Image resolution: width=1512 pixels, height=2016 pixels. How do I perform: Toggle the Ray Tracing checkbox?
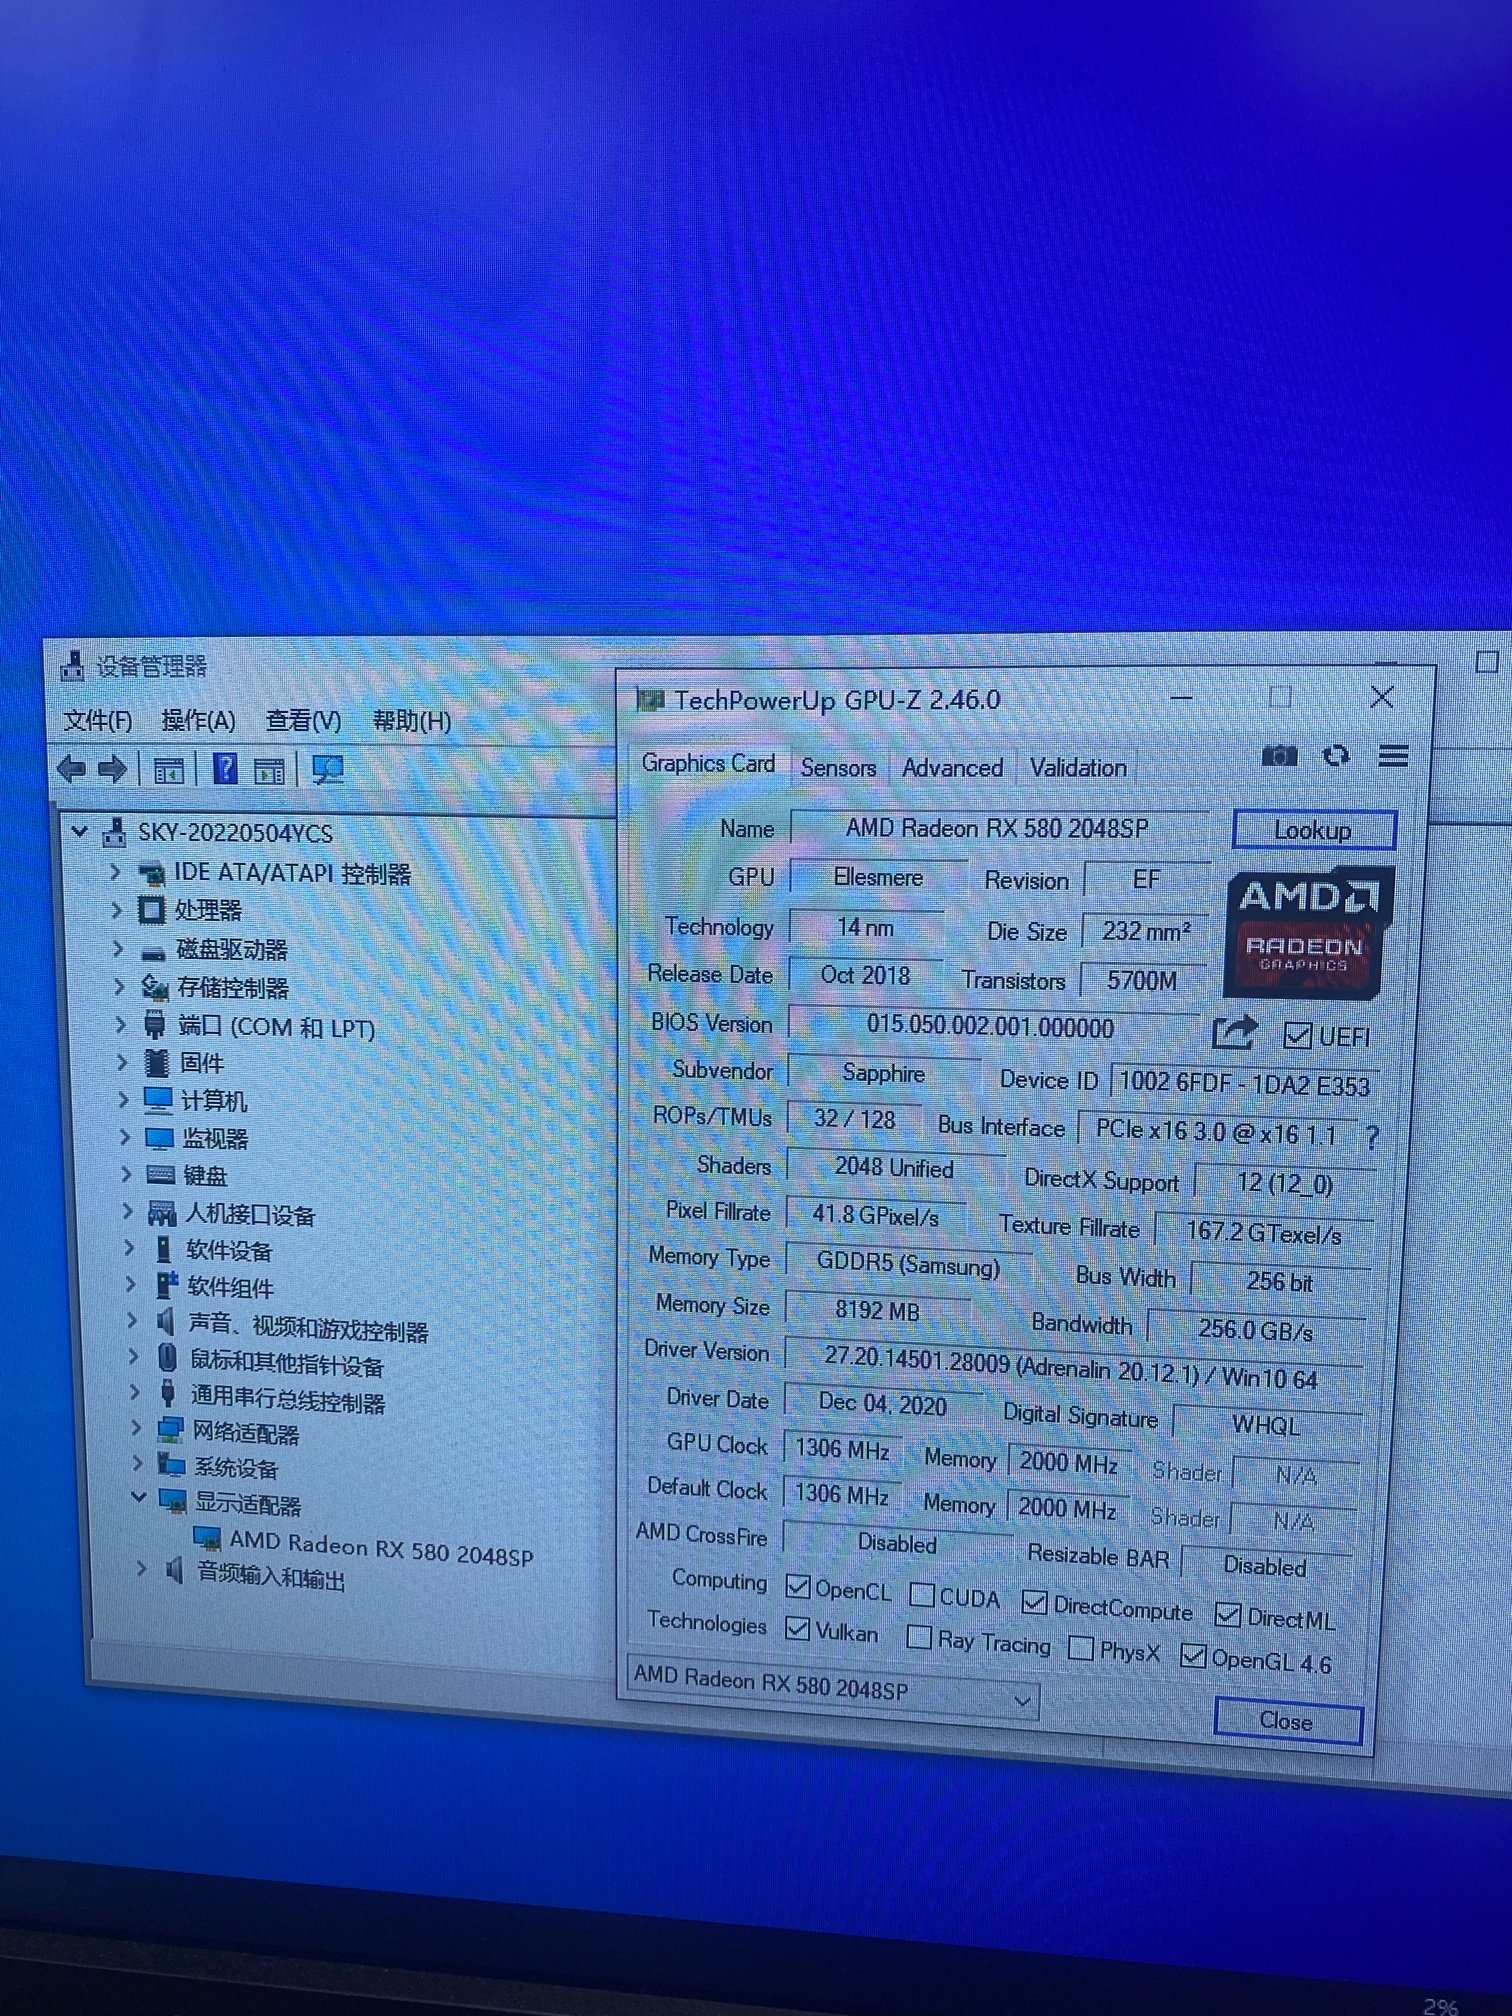[918, 1637]
